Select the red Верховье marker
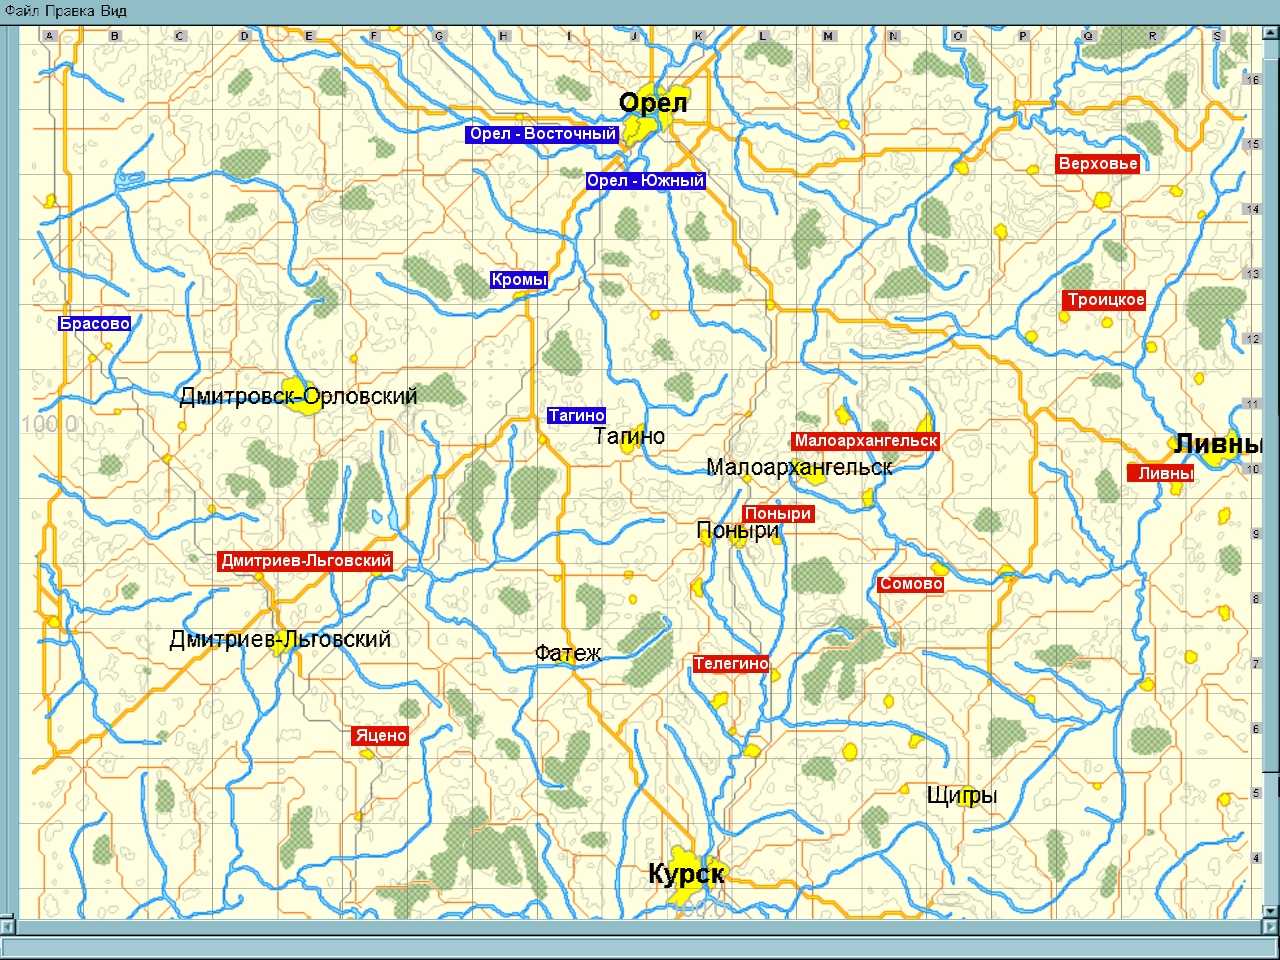1280x960 pixels. pyautogui.click(x=1098, y=164)
